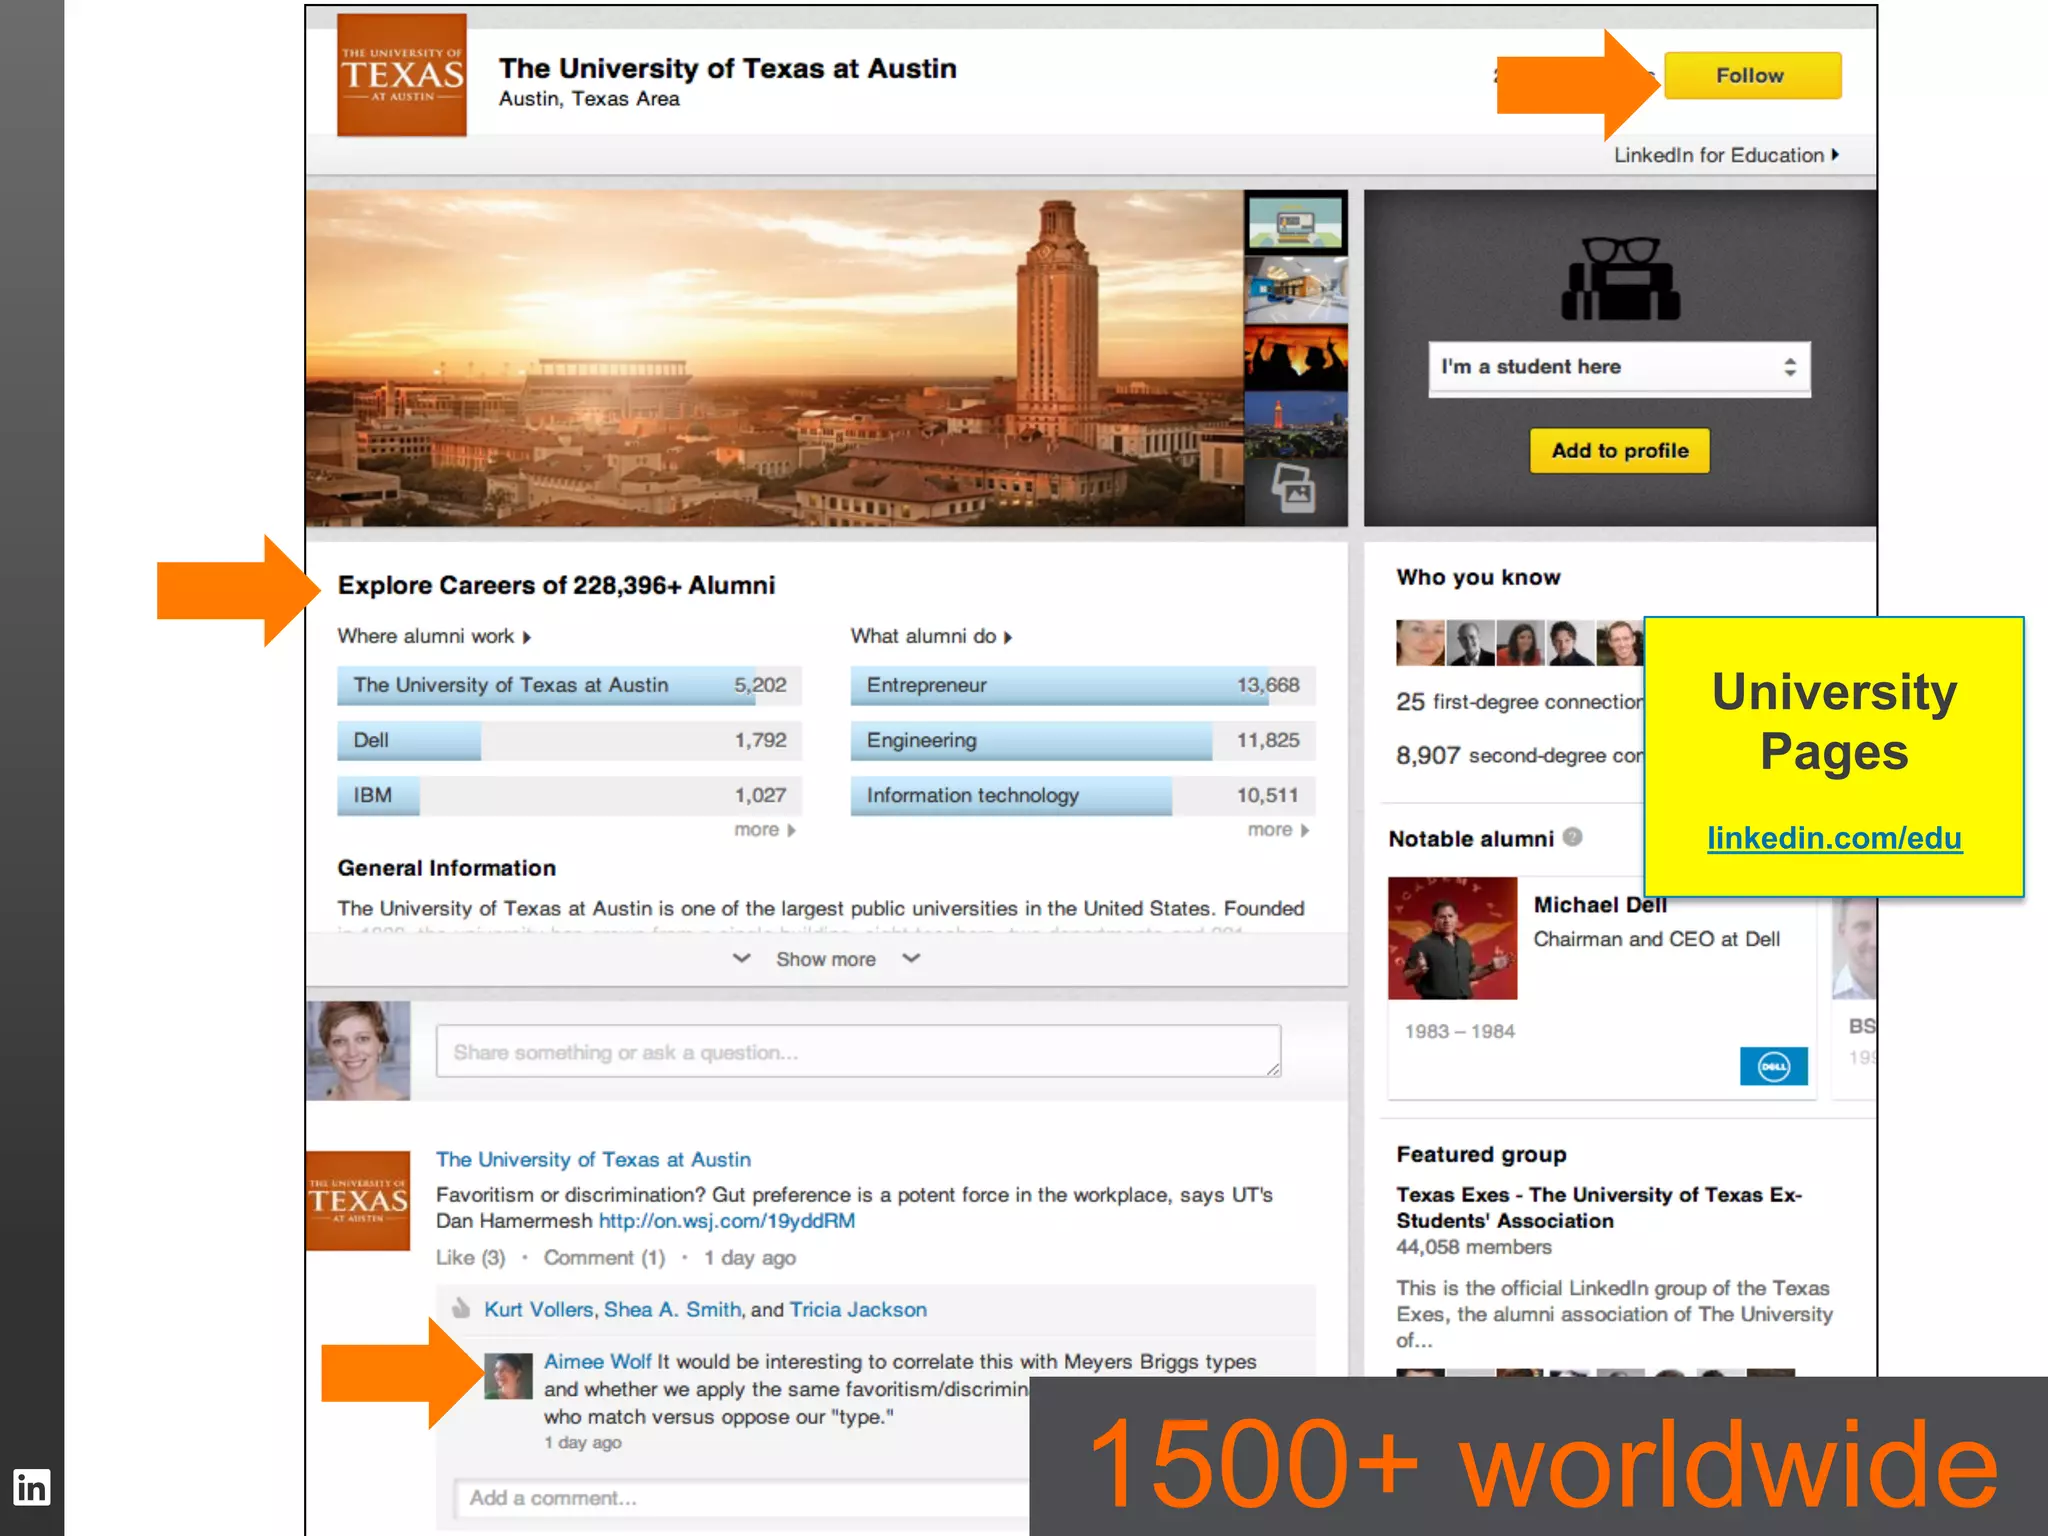Image resolution: width=2048 pixels, height=1536 pixels.
Task: Expand 'Where alumni work' arrow
Action: (527, 637)
